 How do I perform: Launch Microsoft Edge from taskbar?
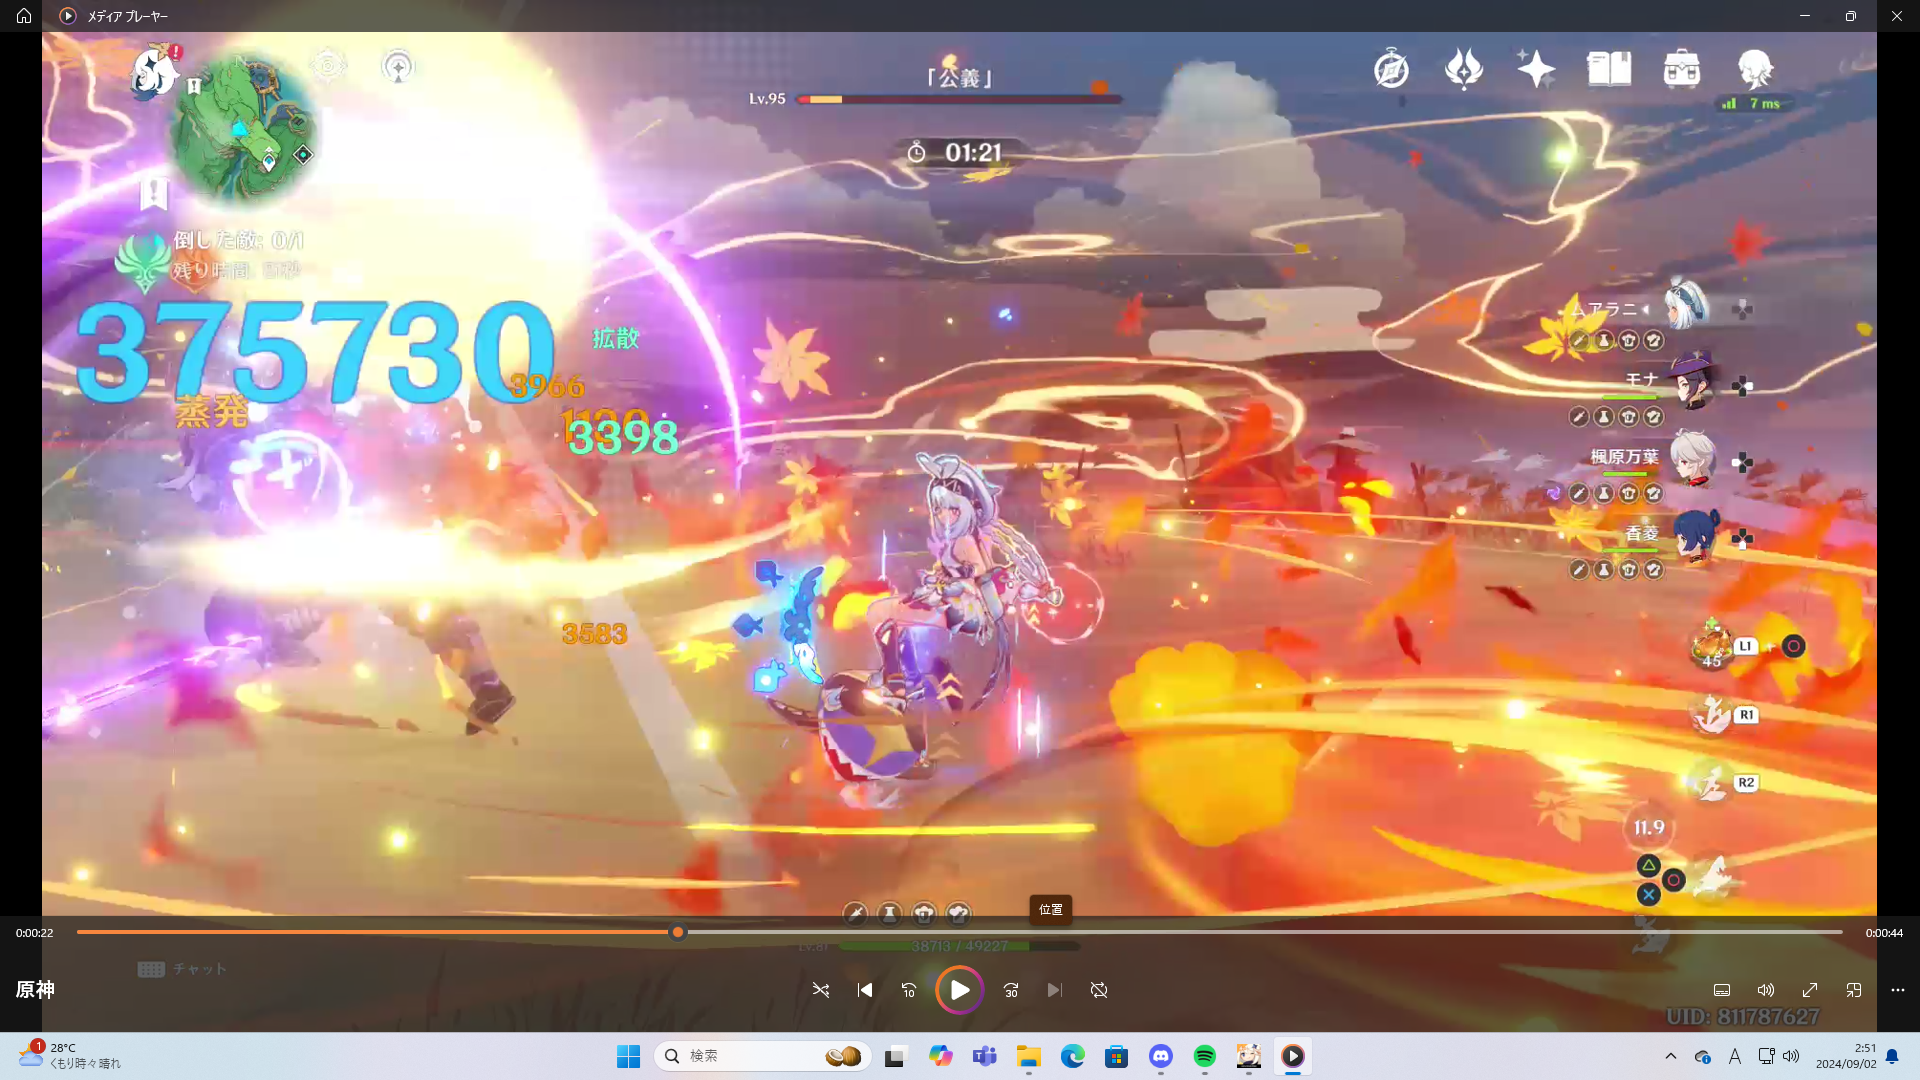[x=1073, y=1056]
